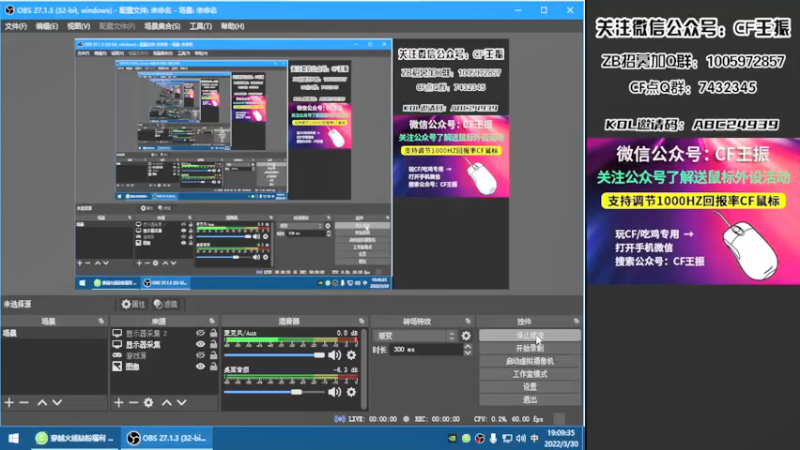This screenshot has width=800, height=450.
Task: Open the Windows Start menu
Action: 14,438
